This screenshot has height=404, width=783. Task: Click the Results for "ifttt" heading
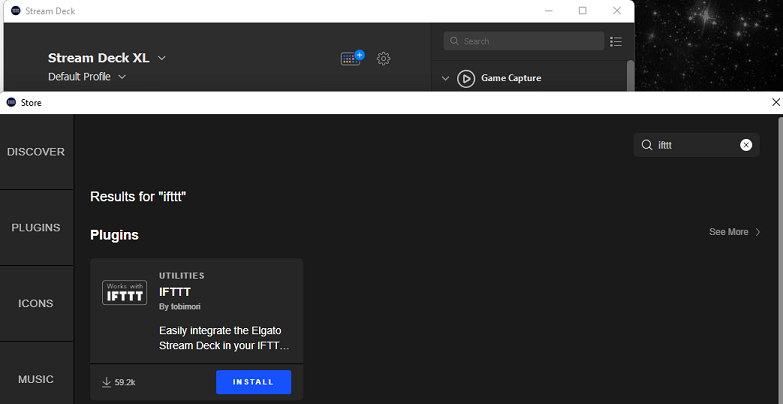(x=138, y=197)
